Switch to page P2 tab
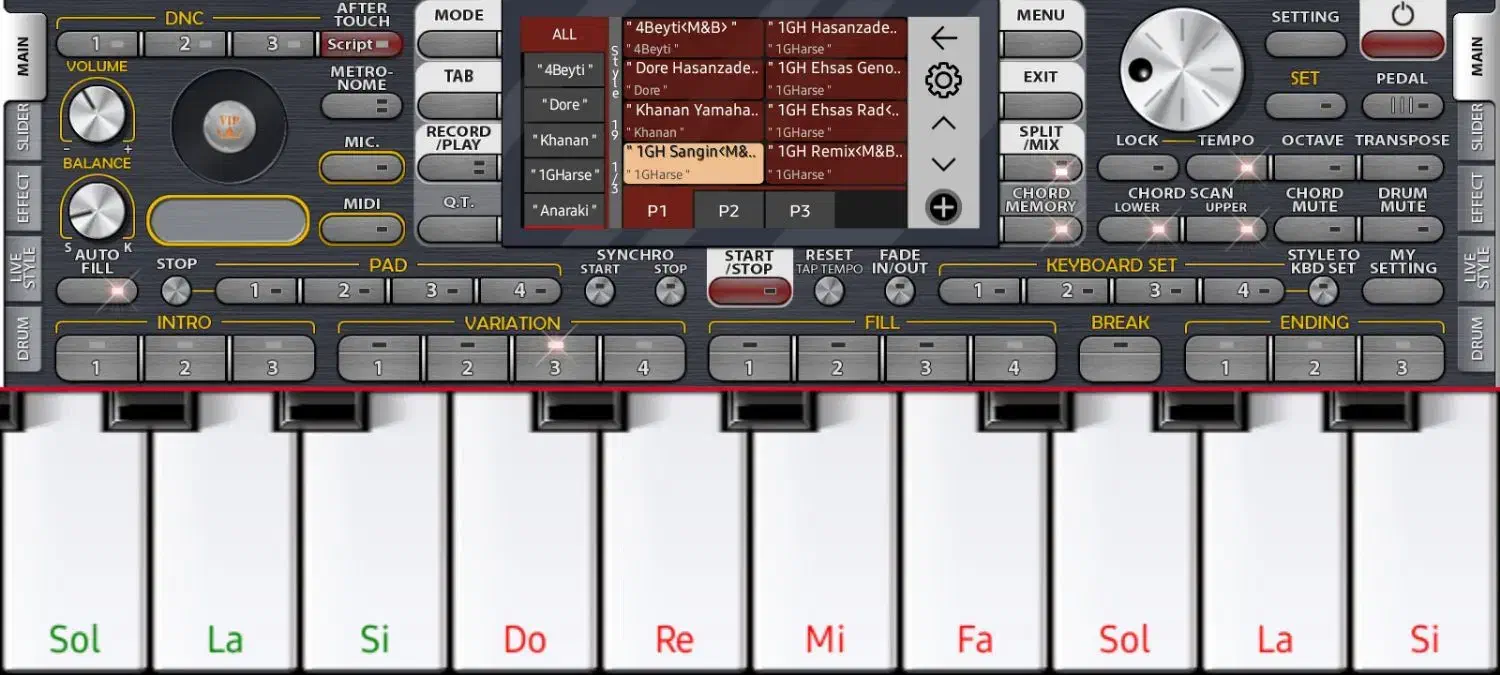This screenshot has height=675, width=1500. [x=728, y=211]
